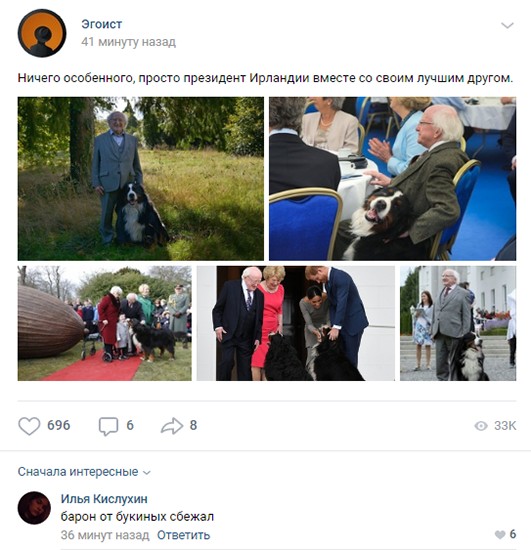Screen dimensions: 531x550
Task: Click the views eye icon
Action: coord(481,426)
